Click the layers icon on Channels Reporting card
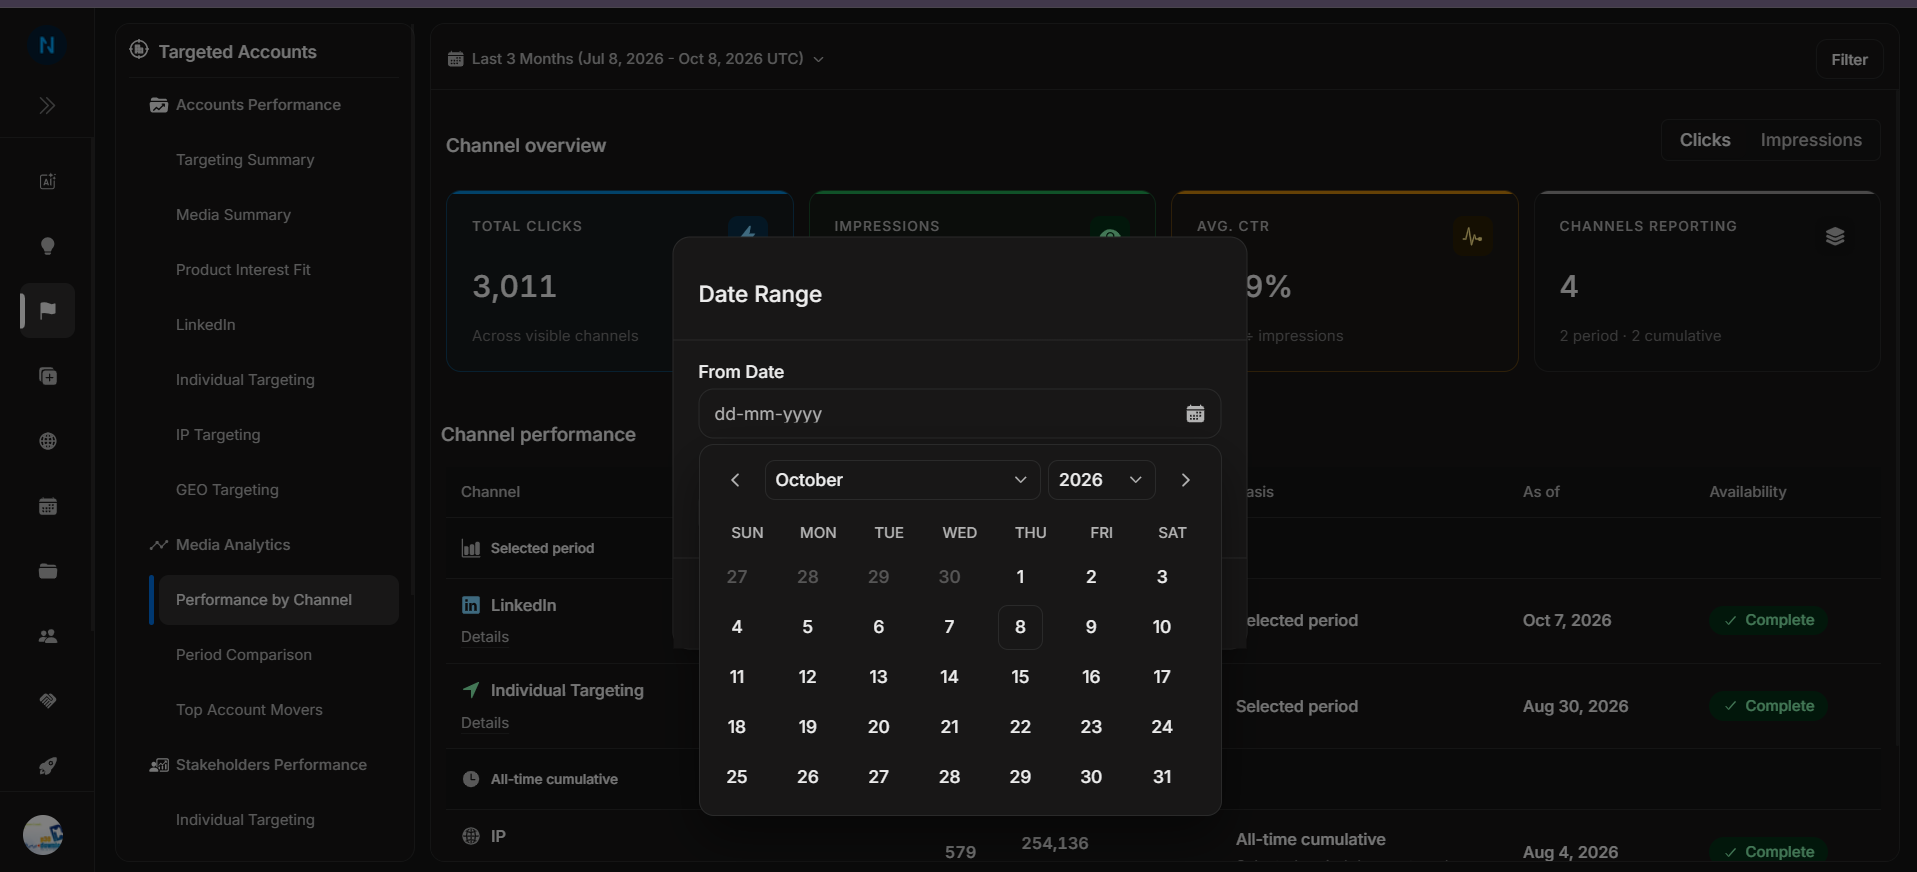Screen dimensions: 1917x872 click(x=1835, y=236)
